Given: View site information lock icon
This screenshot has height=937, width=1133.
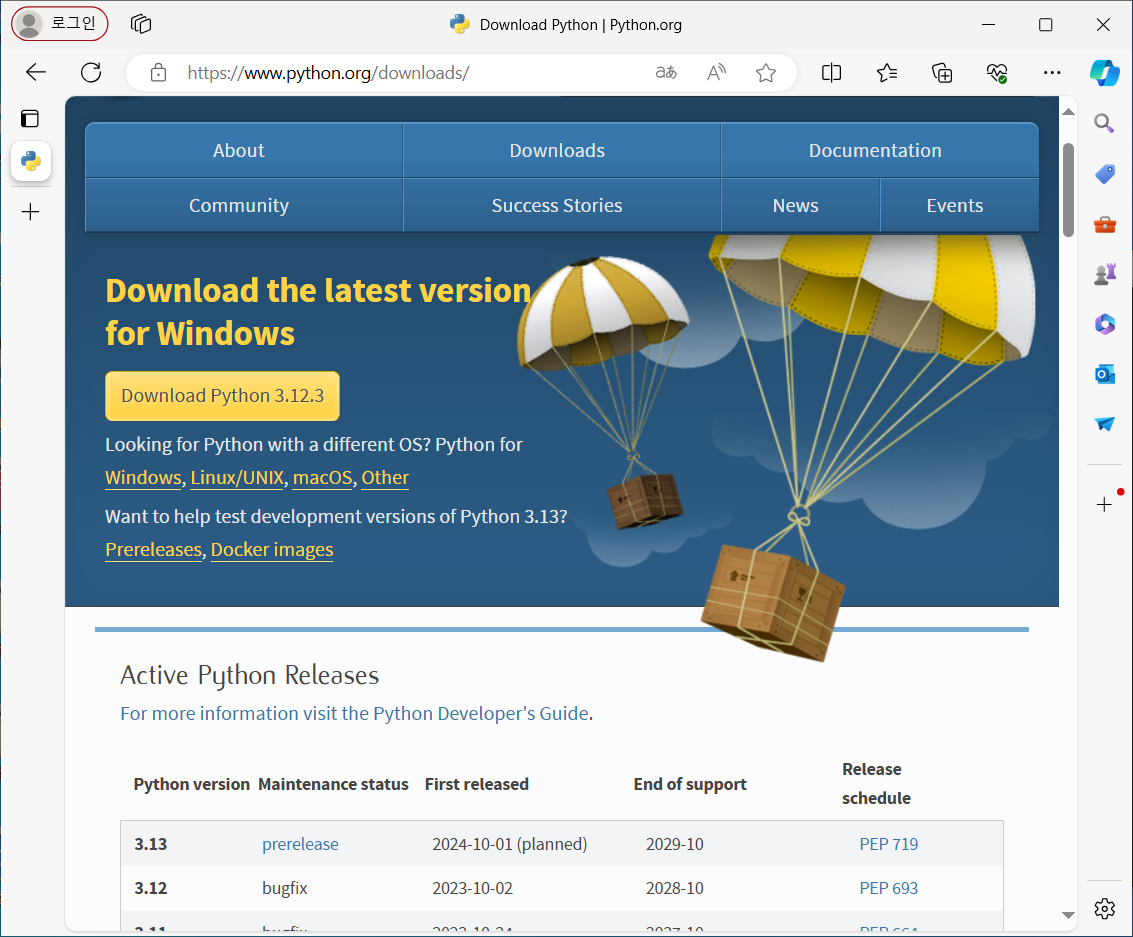Looking at the screenshot, I should (158, 72).
